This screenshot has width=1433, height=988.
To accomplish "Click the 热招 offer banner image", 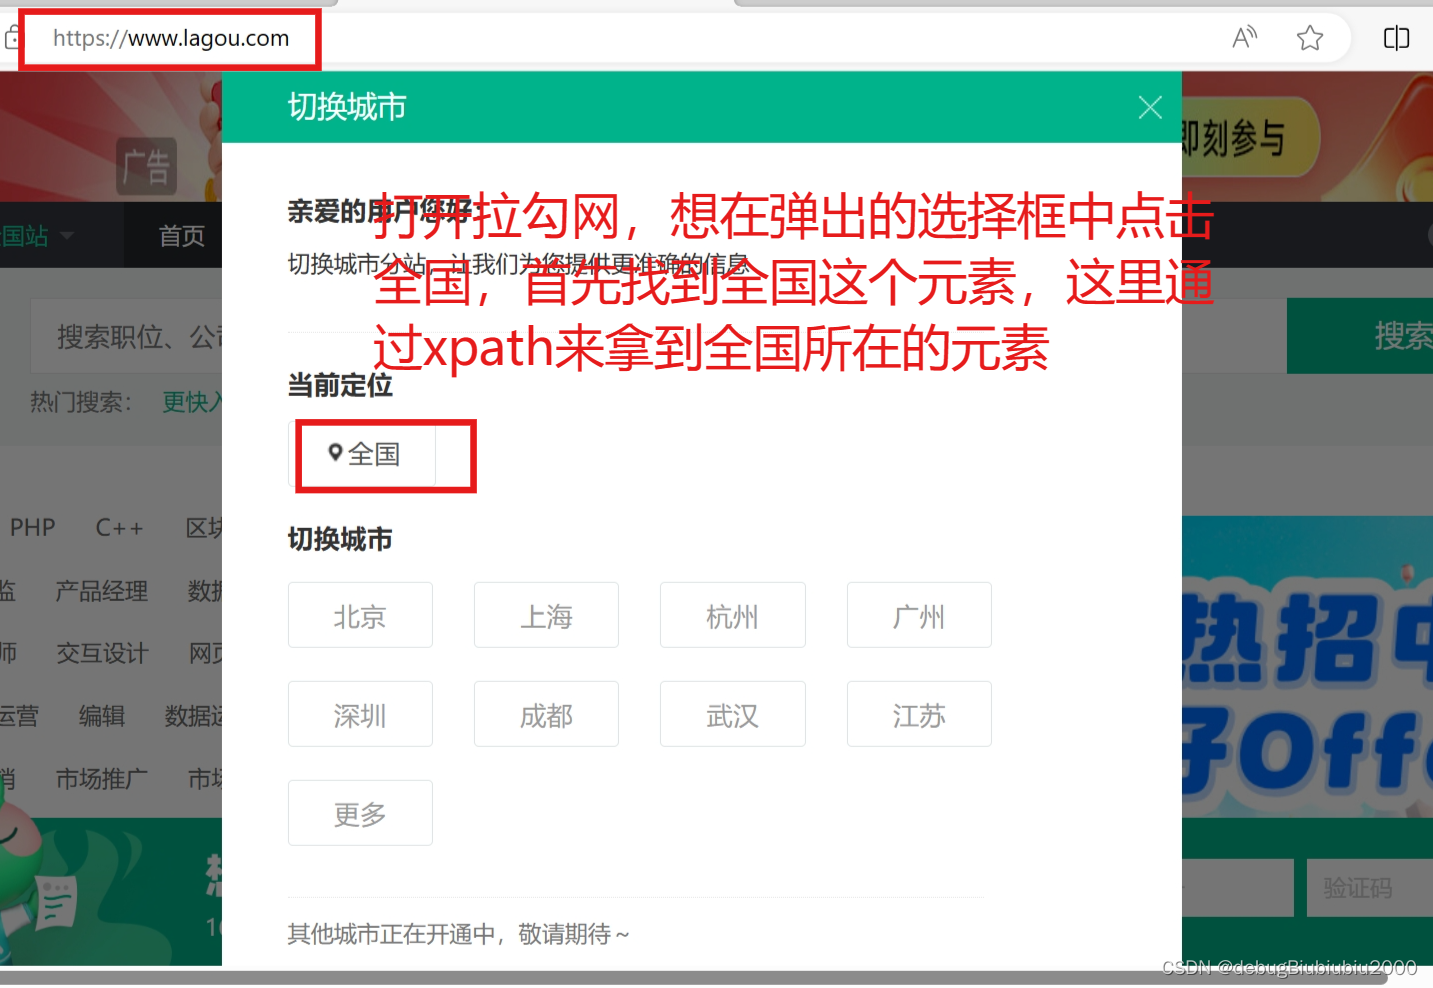I will [1307, 667].
